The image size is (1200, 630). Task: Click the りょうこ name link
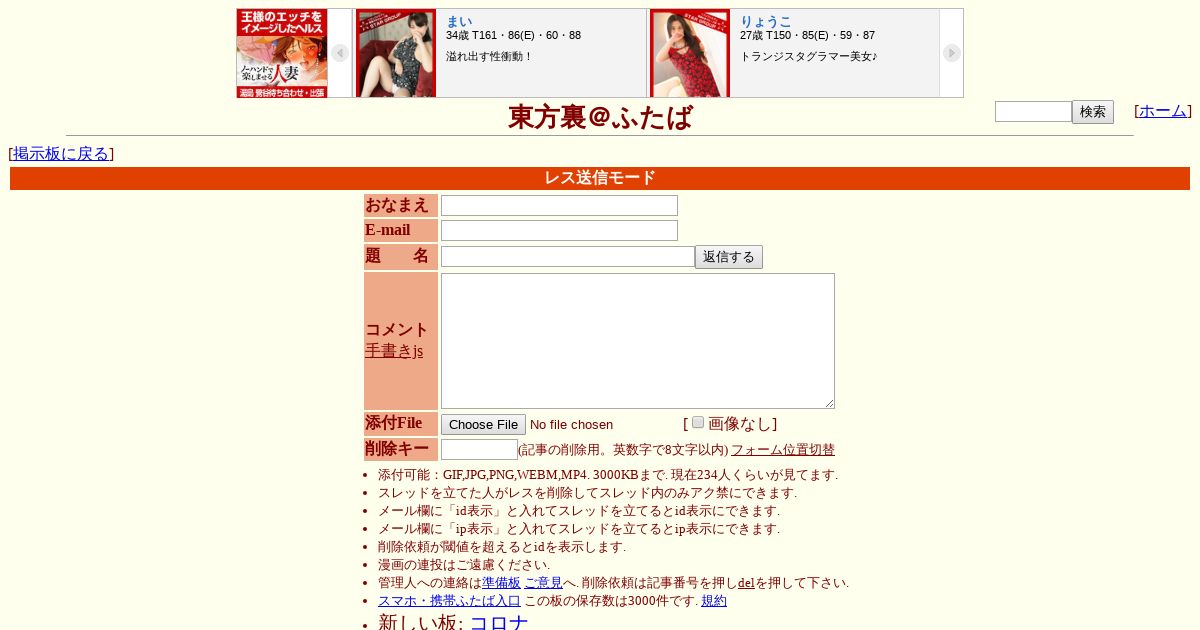tap(766, 21)
